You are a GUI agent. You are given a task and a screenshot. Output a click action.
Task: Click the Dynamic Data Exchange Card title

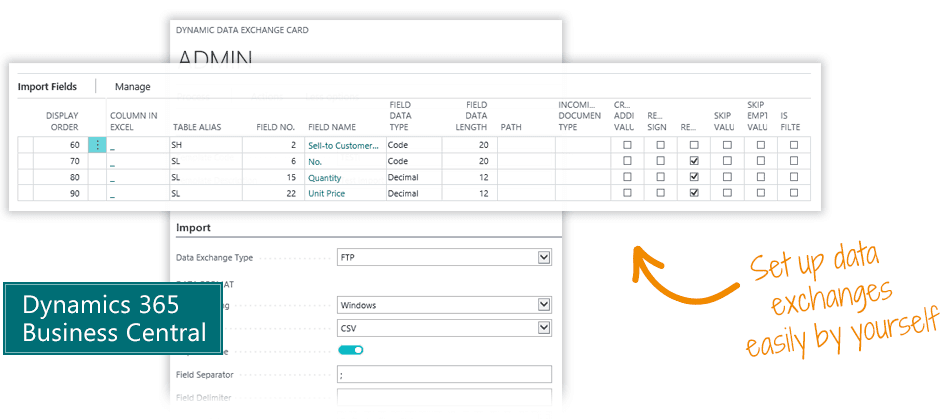click(242, 30)
